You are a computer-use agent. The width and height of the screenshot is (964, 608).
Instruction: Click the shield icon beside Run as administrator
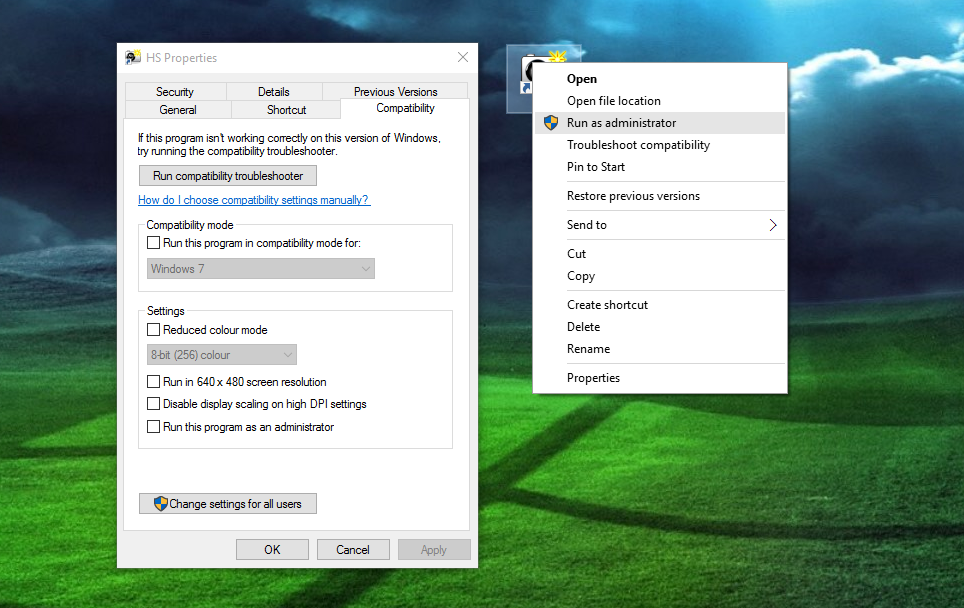point(551,123)
